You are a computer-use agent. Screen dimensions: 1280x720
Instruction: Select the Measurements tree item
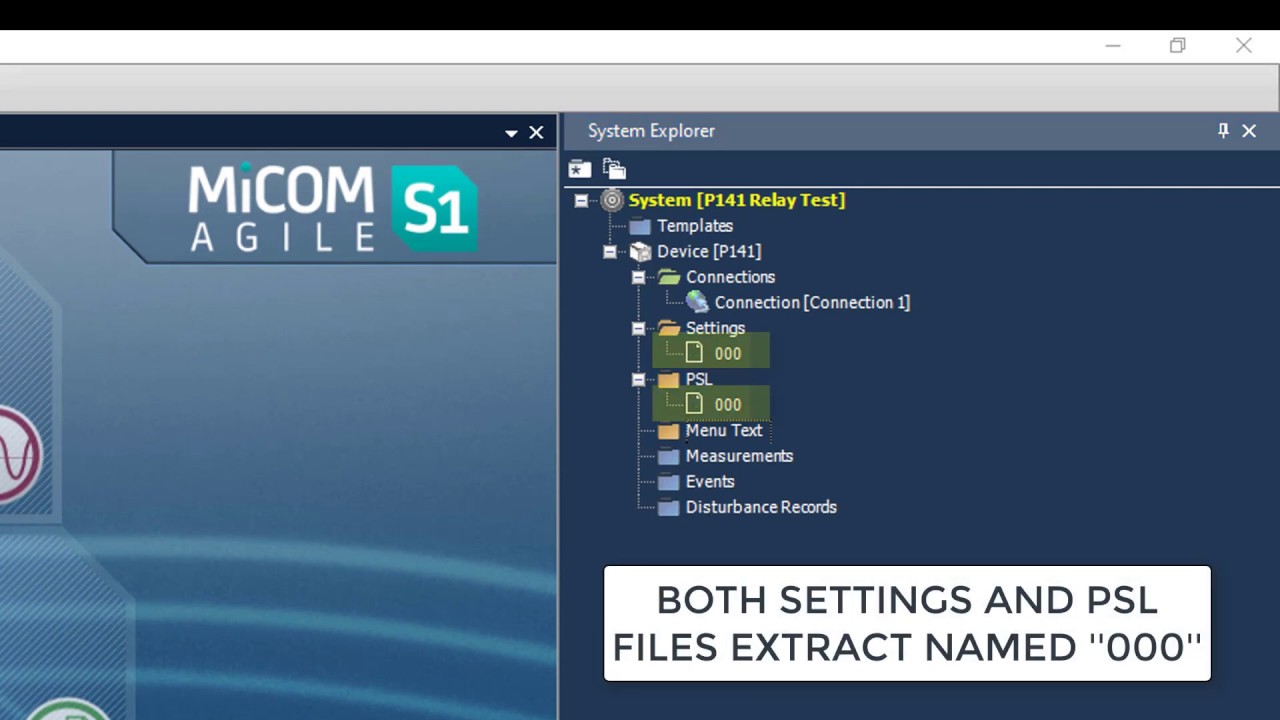739,456
